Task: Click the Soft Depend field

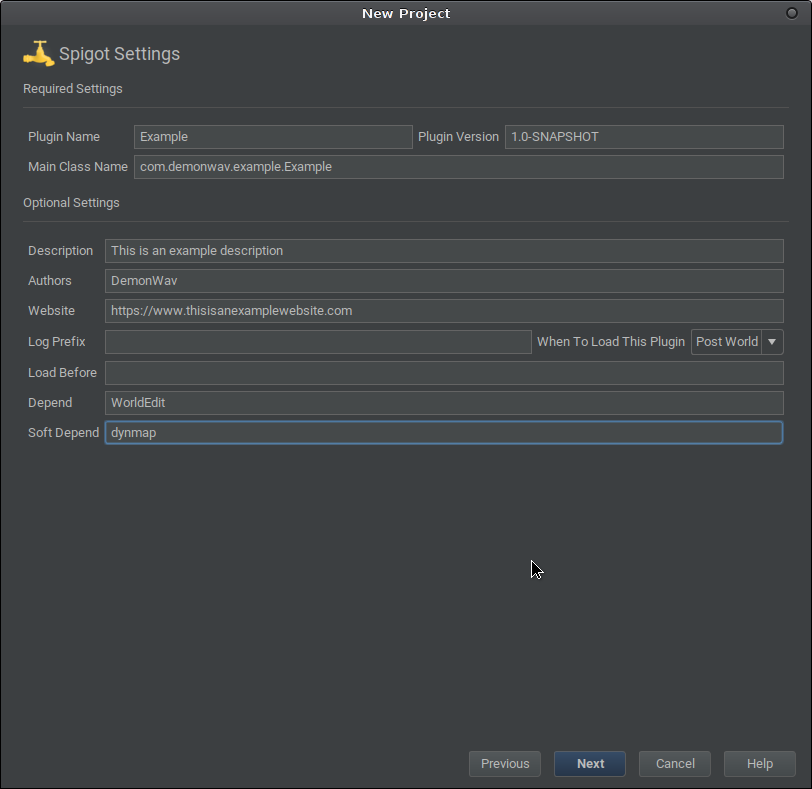Action: pos(444,433)
